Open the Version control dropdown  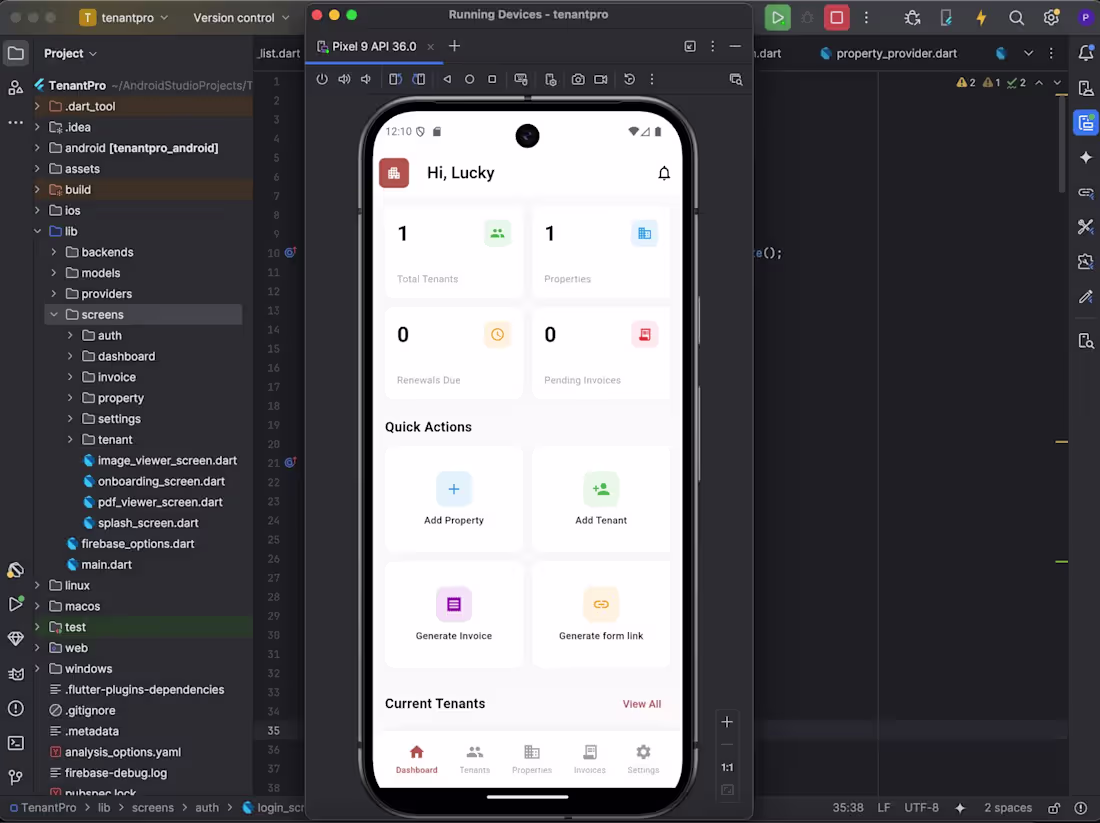click(241, 18)
